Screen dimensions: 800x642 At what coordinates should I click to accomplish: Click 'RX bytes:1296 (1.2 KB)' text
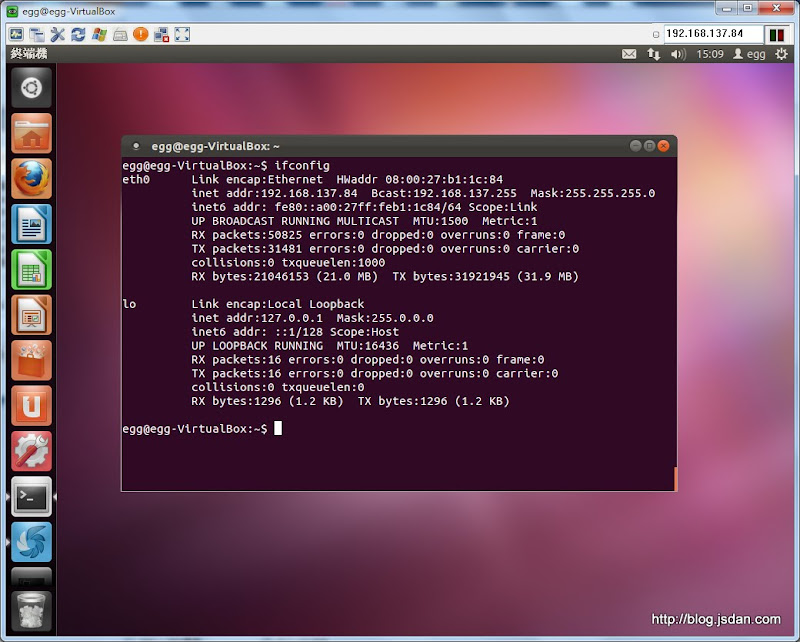[267, 401]
